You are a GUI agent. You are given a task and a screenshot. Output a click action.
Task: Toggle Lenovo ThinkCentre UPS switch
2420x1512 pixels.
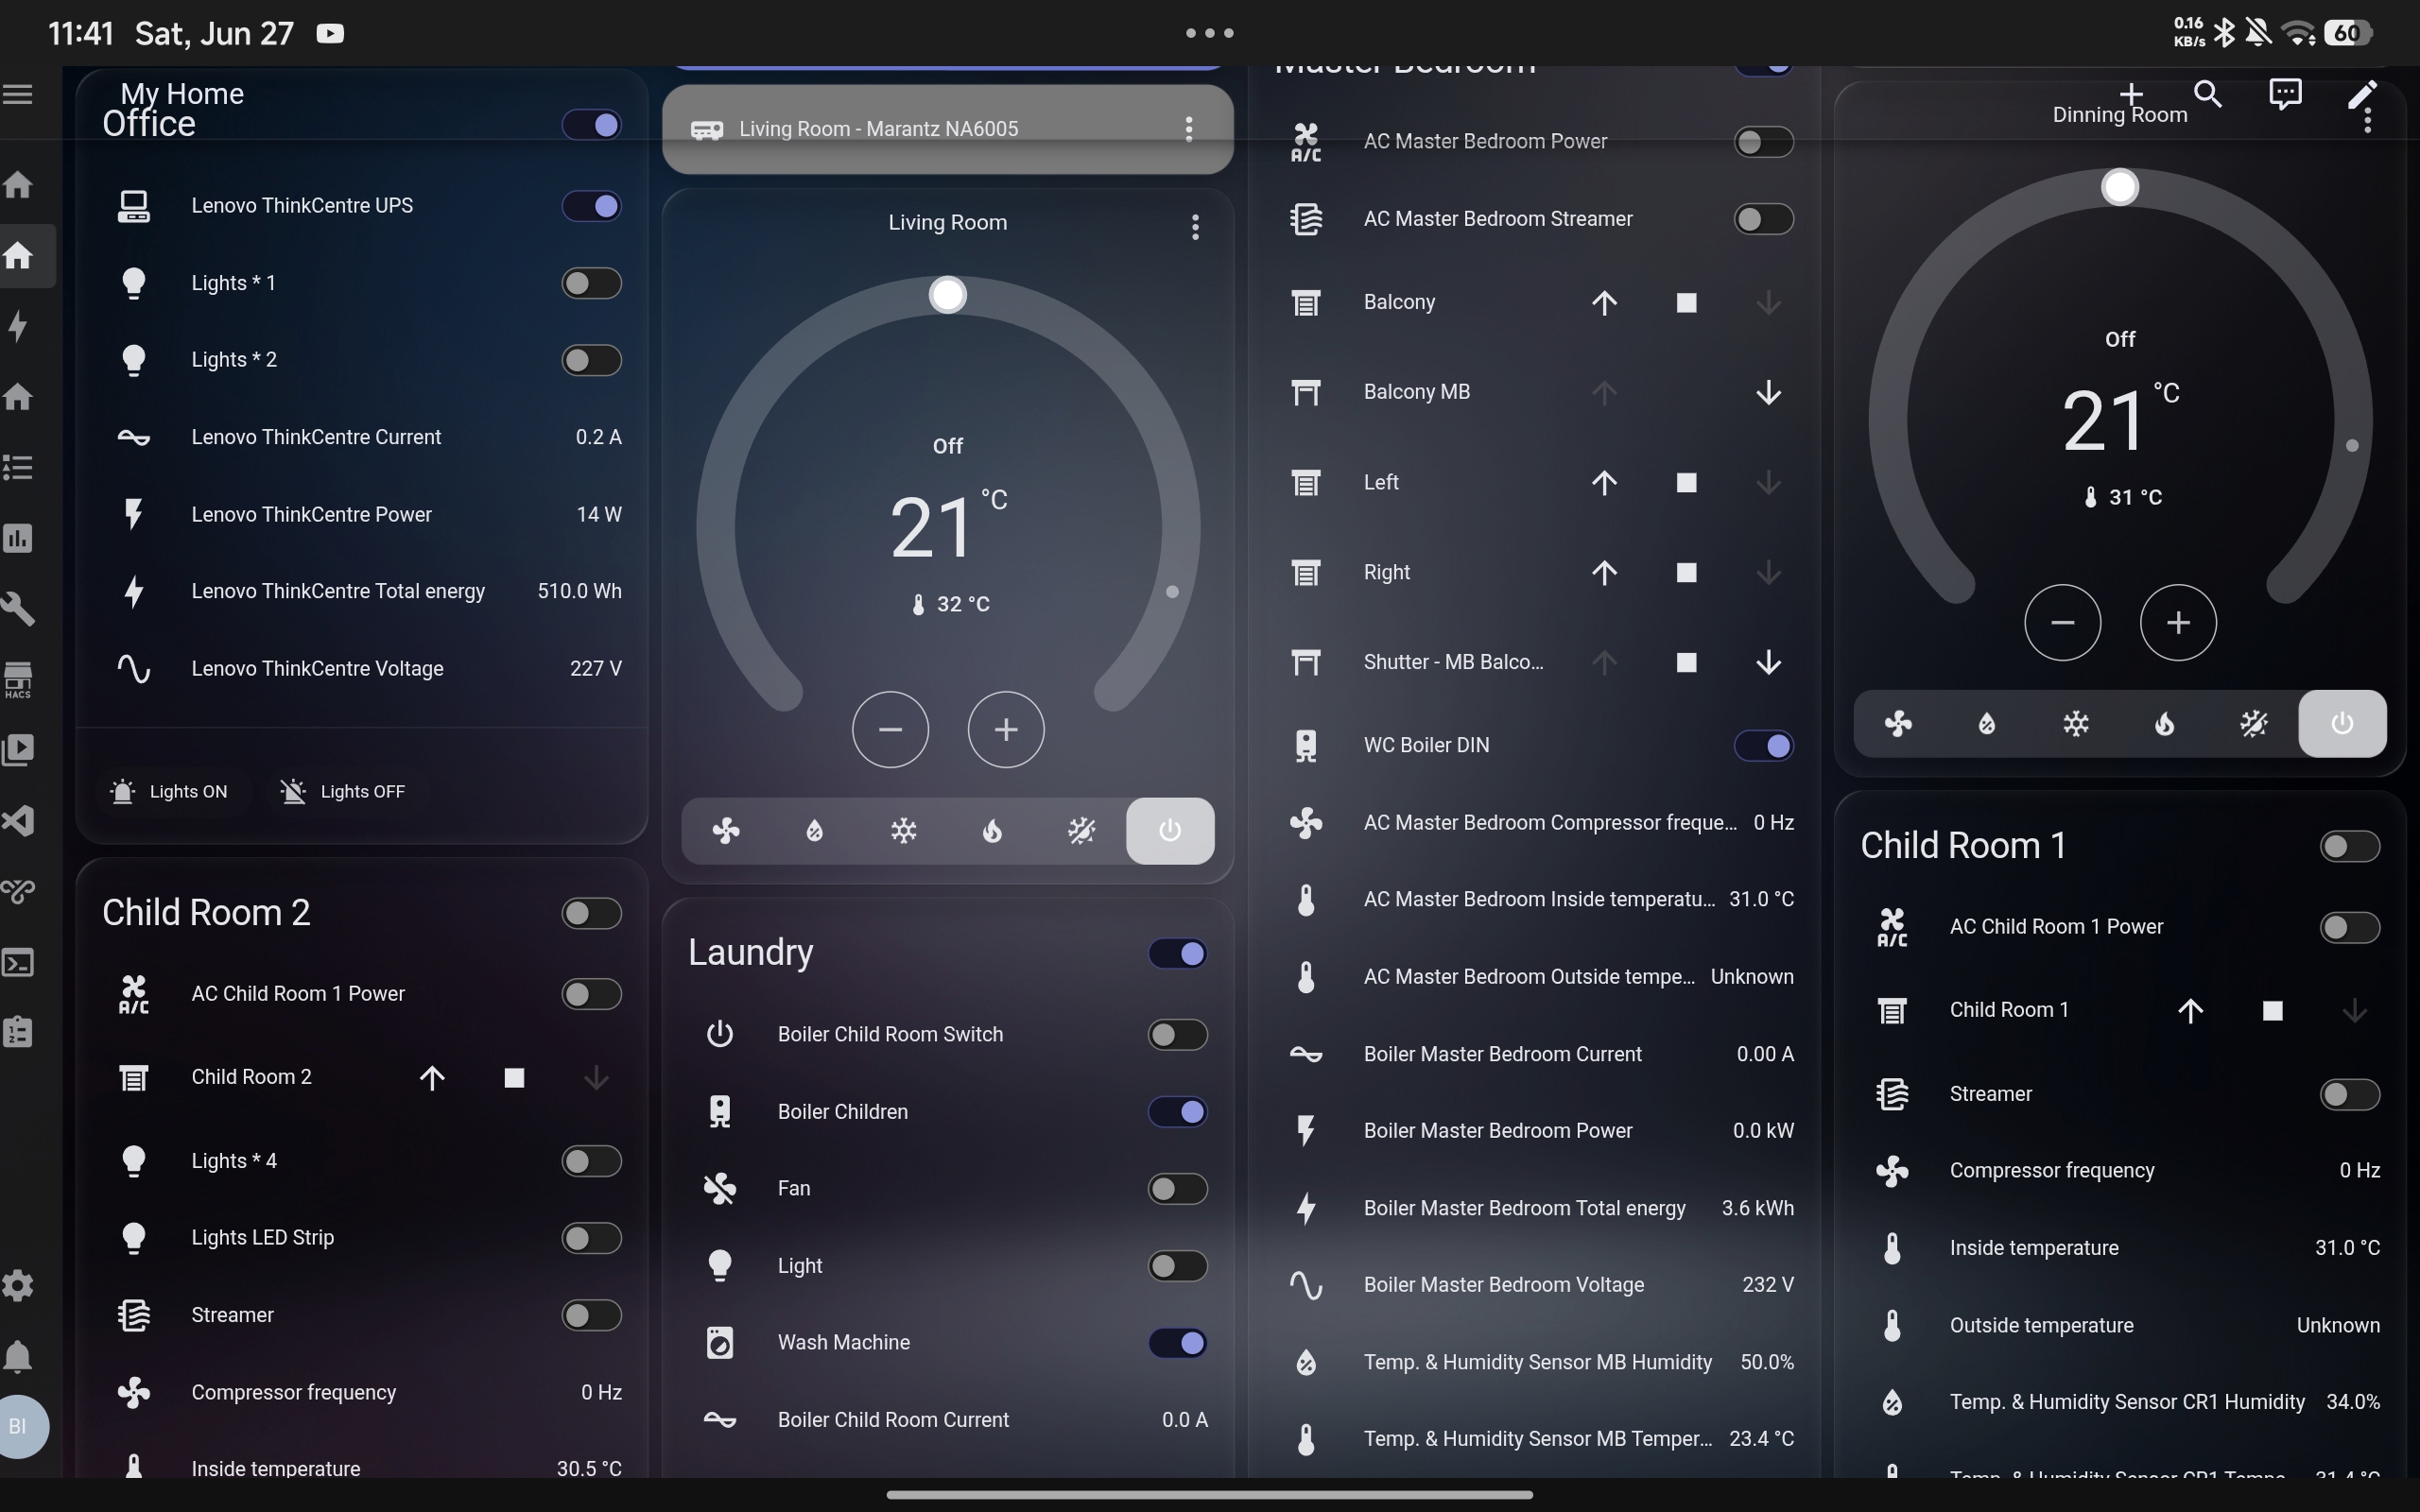pyautogui.click(x=592, y=205)
